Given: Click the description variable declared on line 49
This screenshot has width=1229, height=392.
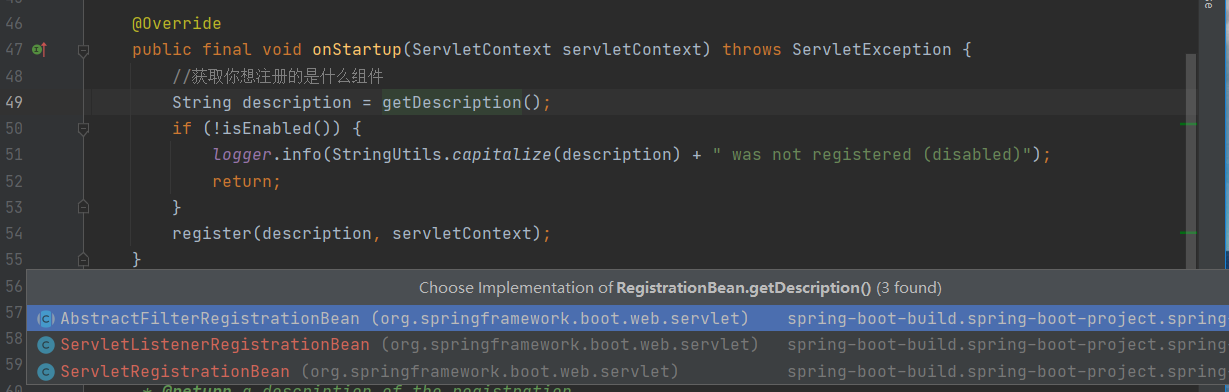Looking at the screenshot, I should pos(297,102).
